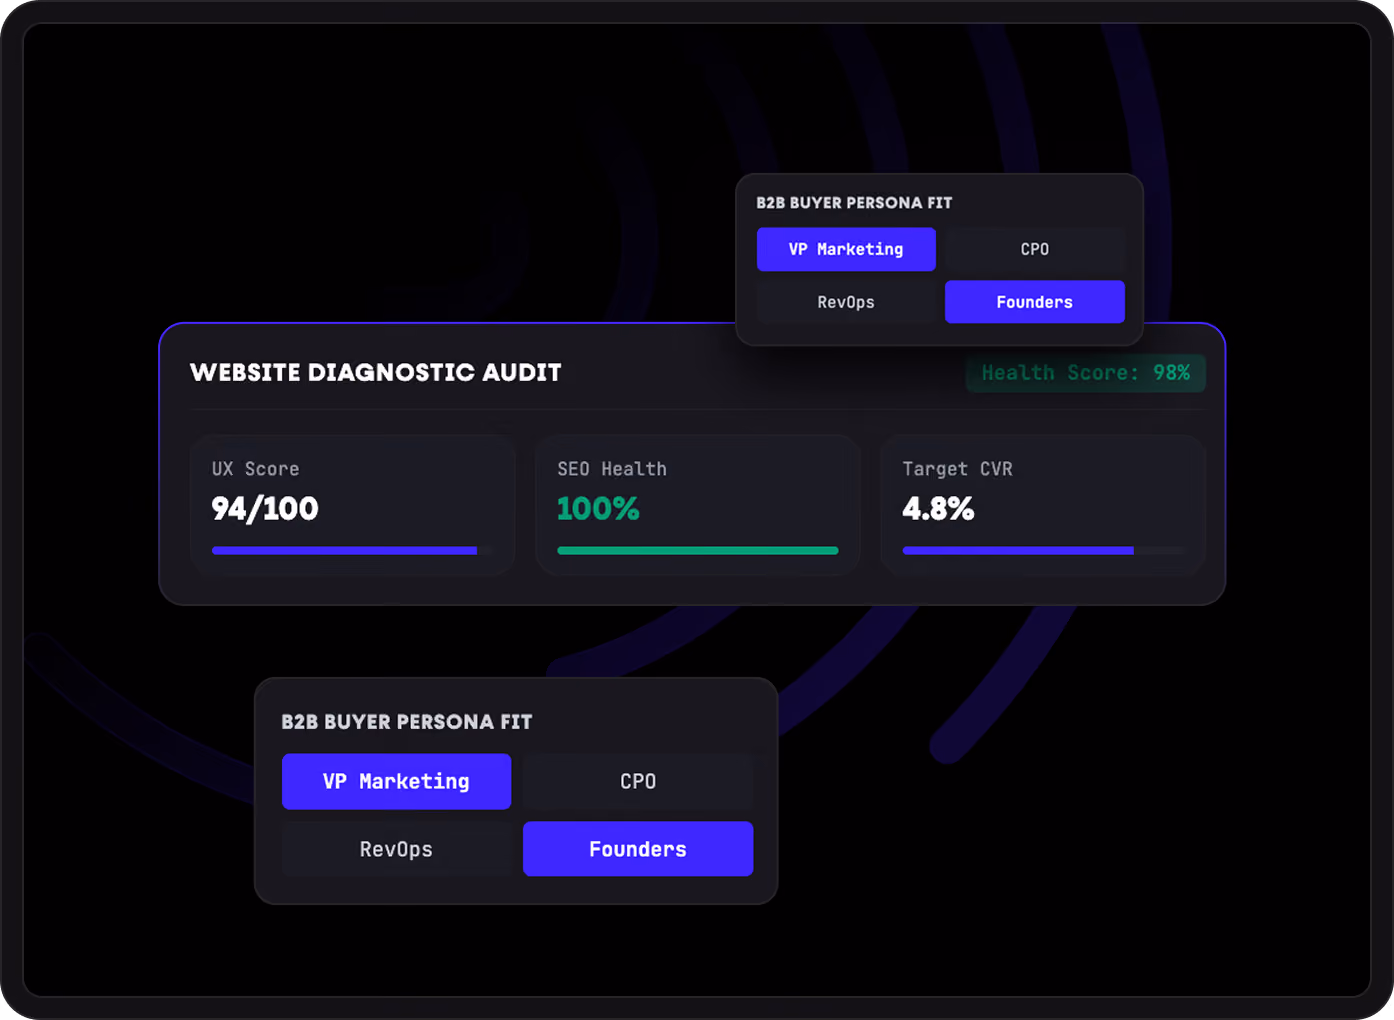Click lower B2B Buyer Persona Fit title
Viewport: 1394px width, 1020px height.
[407, 722]
